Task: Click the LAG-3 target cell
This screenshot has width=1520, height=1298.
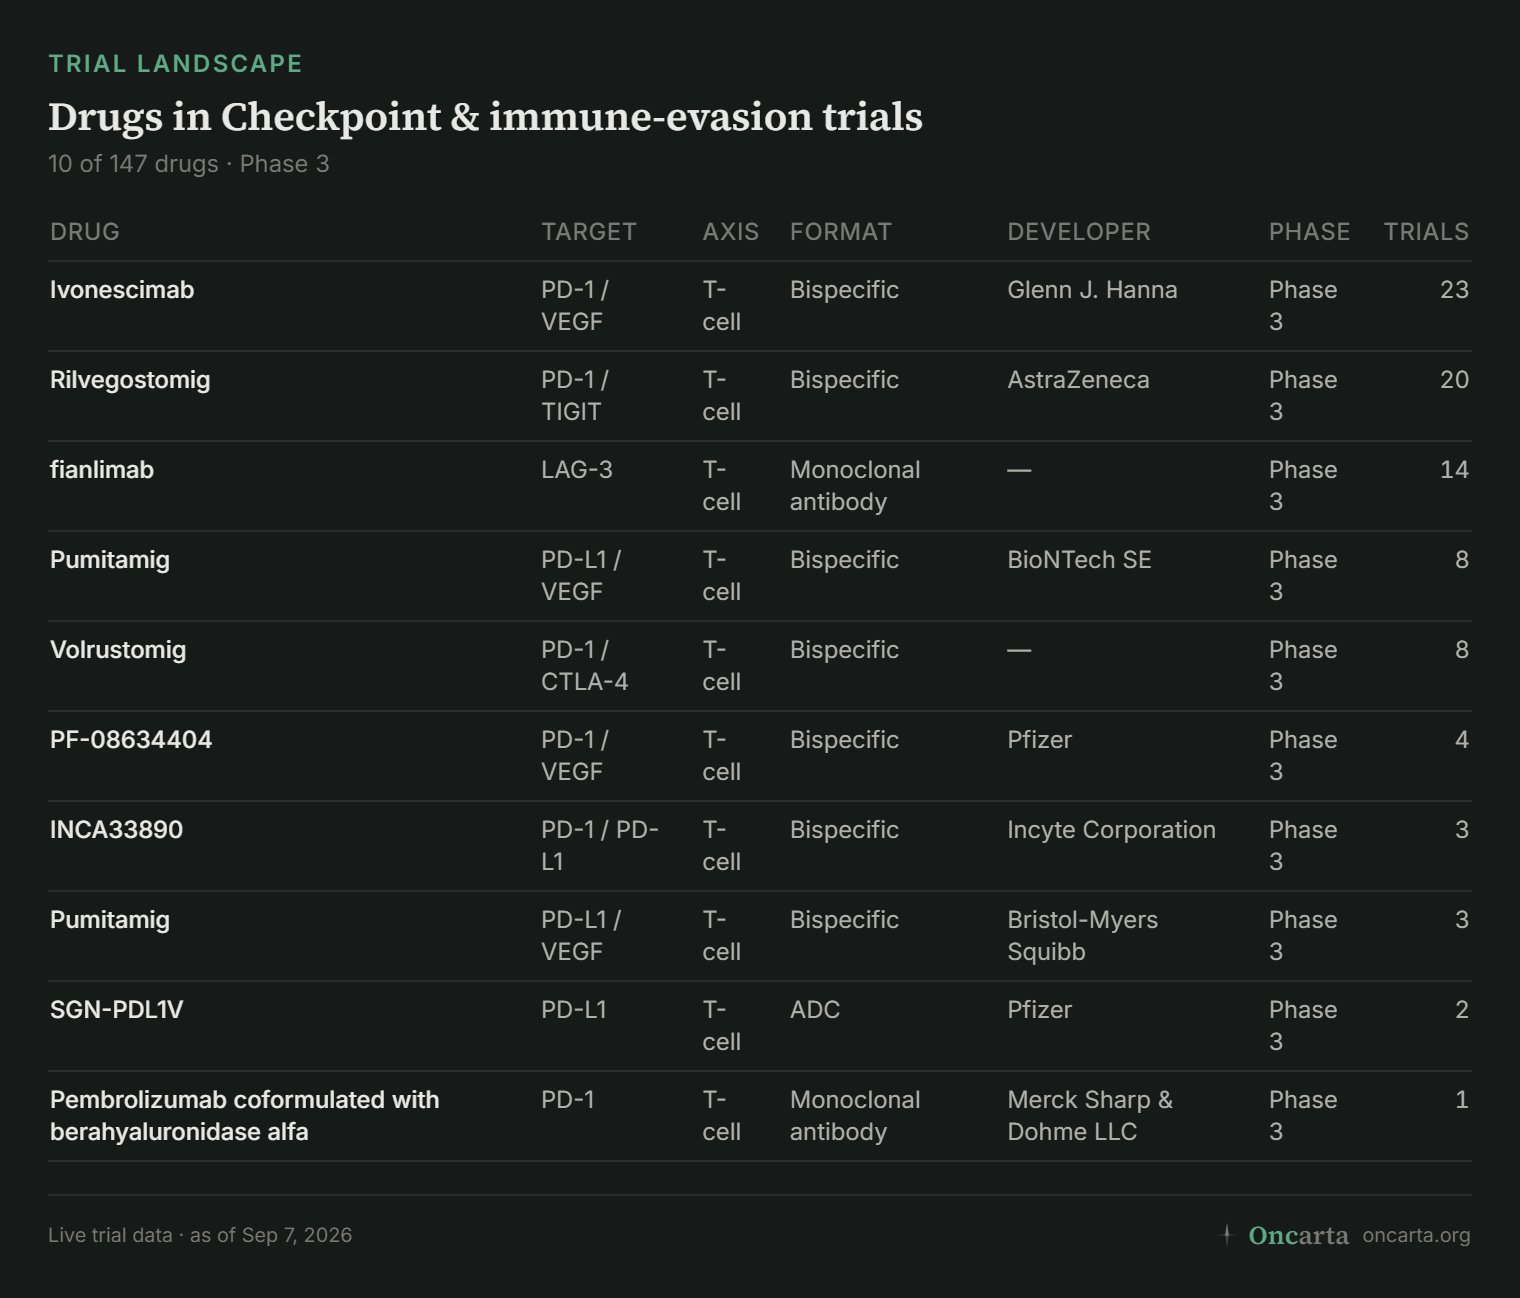Action: click(577, 470)
